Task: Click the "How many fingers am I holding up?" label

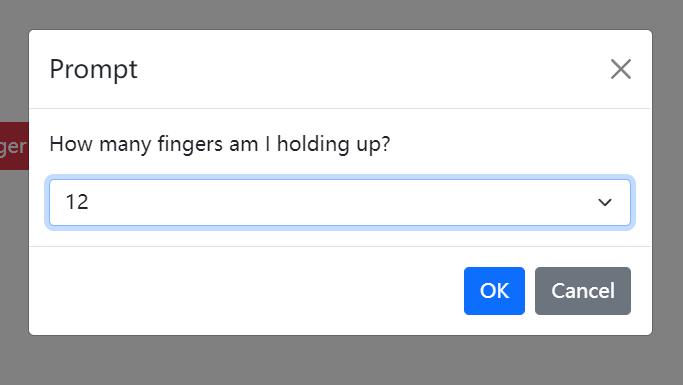Action: tap(220, 144)
